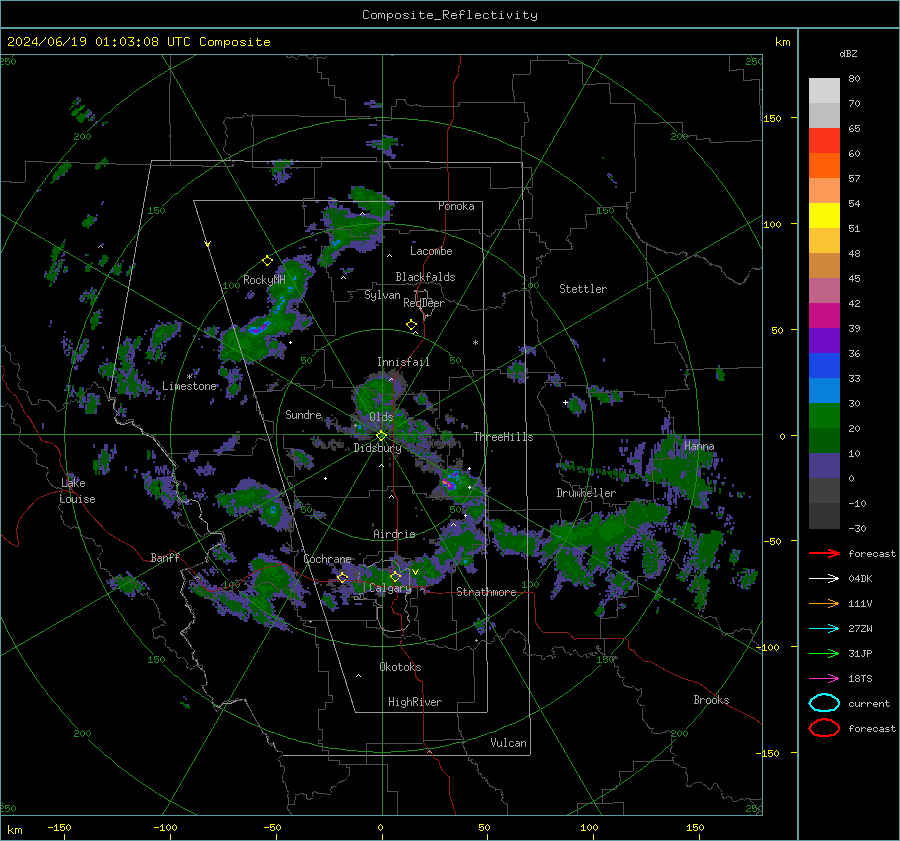Click the Stettler town label
900x841 pixels.
[x=583, y=289]
